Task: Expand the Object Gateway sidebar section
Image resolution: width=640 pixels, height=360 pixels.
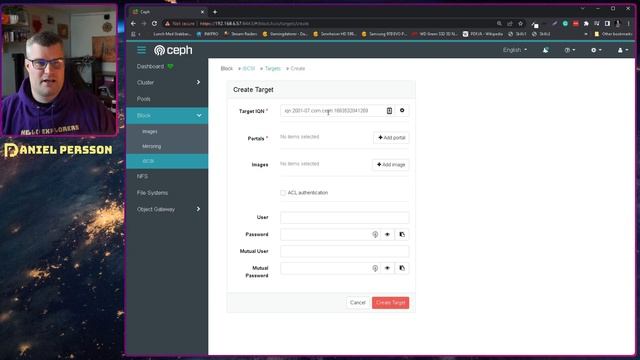Action: pos(167,209)
